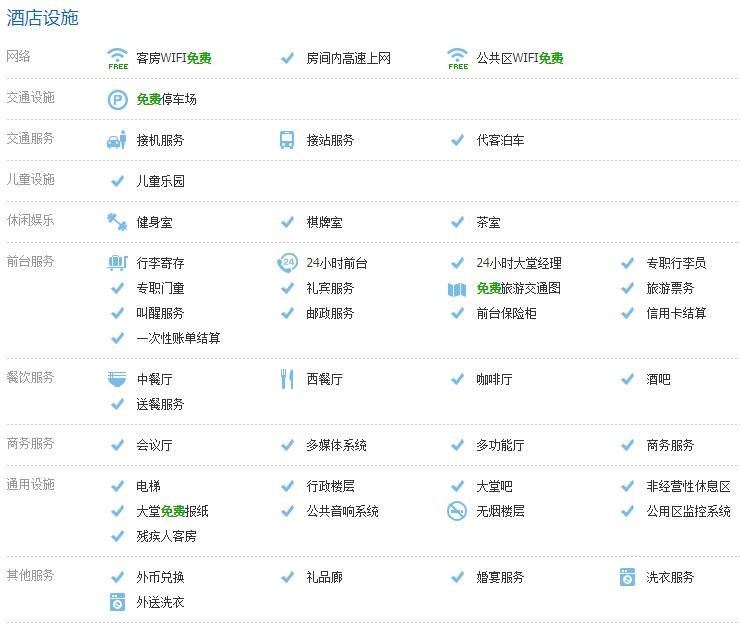Click the free parking P icon
This screenshot has width=740, height=629.
tap(117, 100)
